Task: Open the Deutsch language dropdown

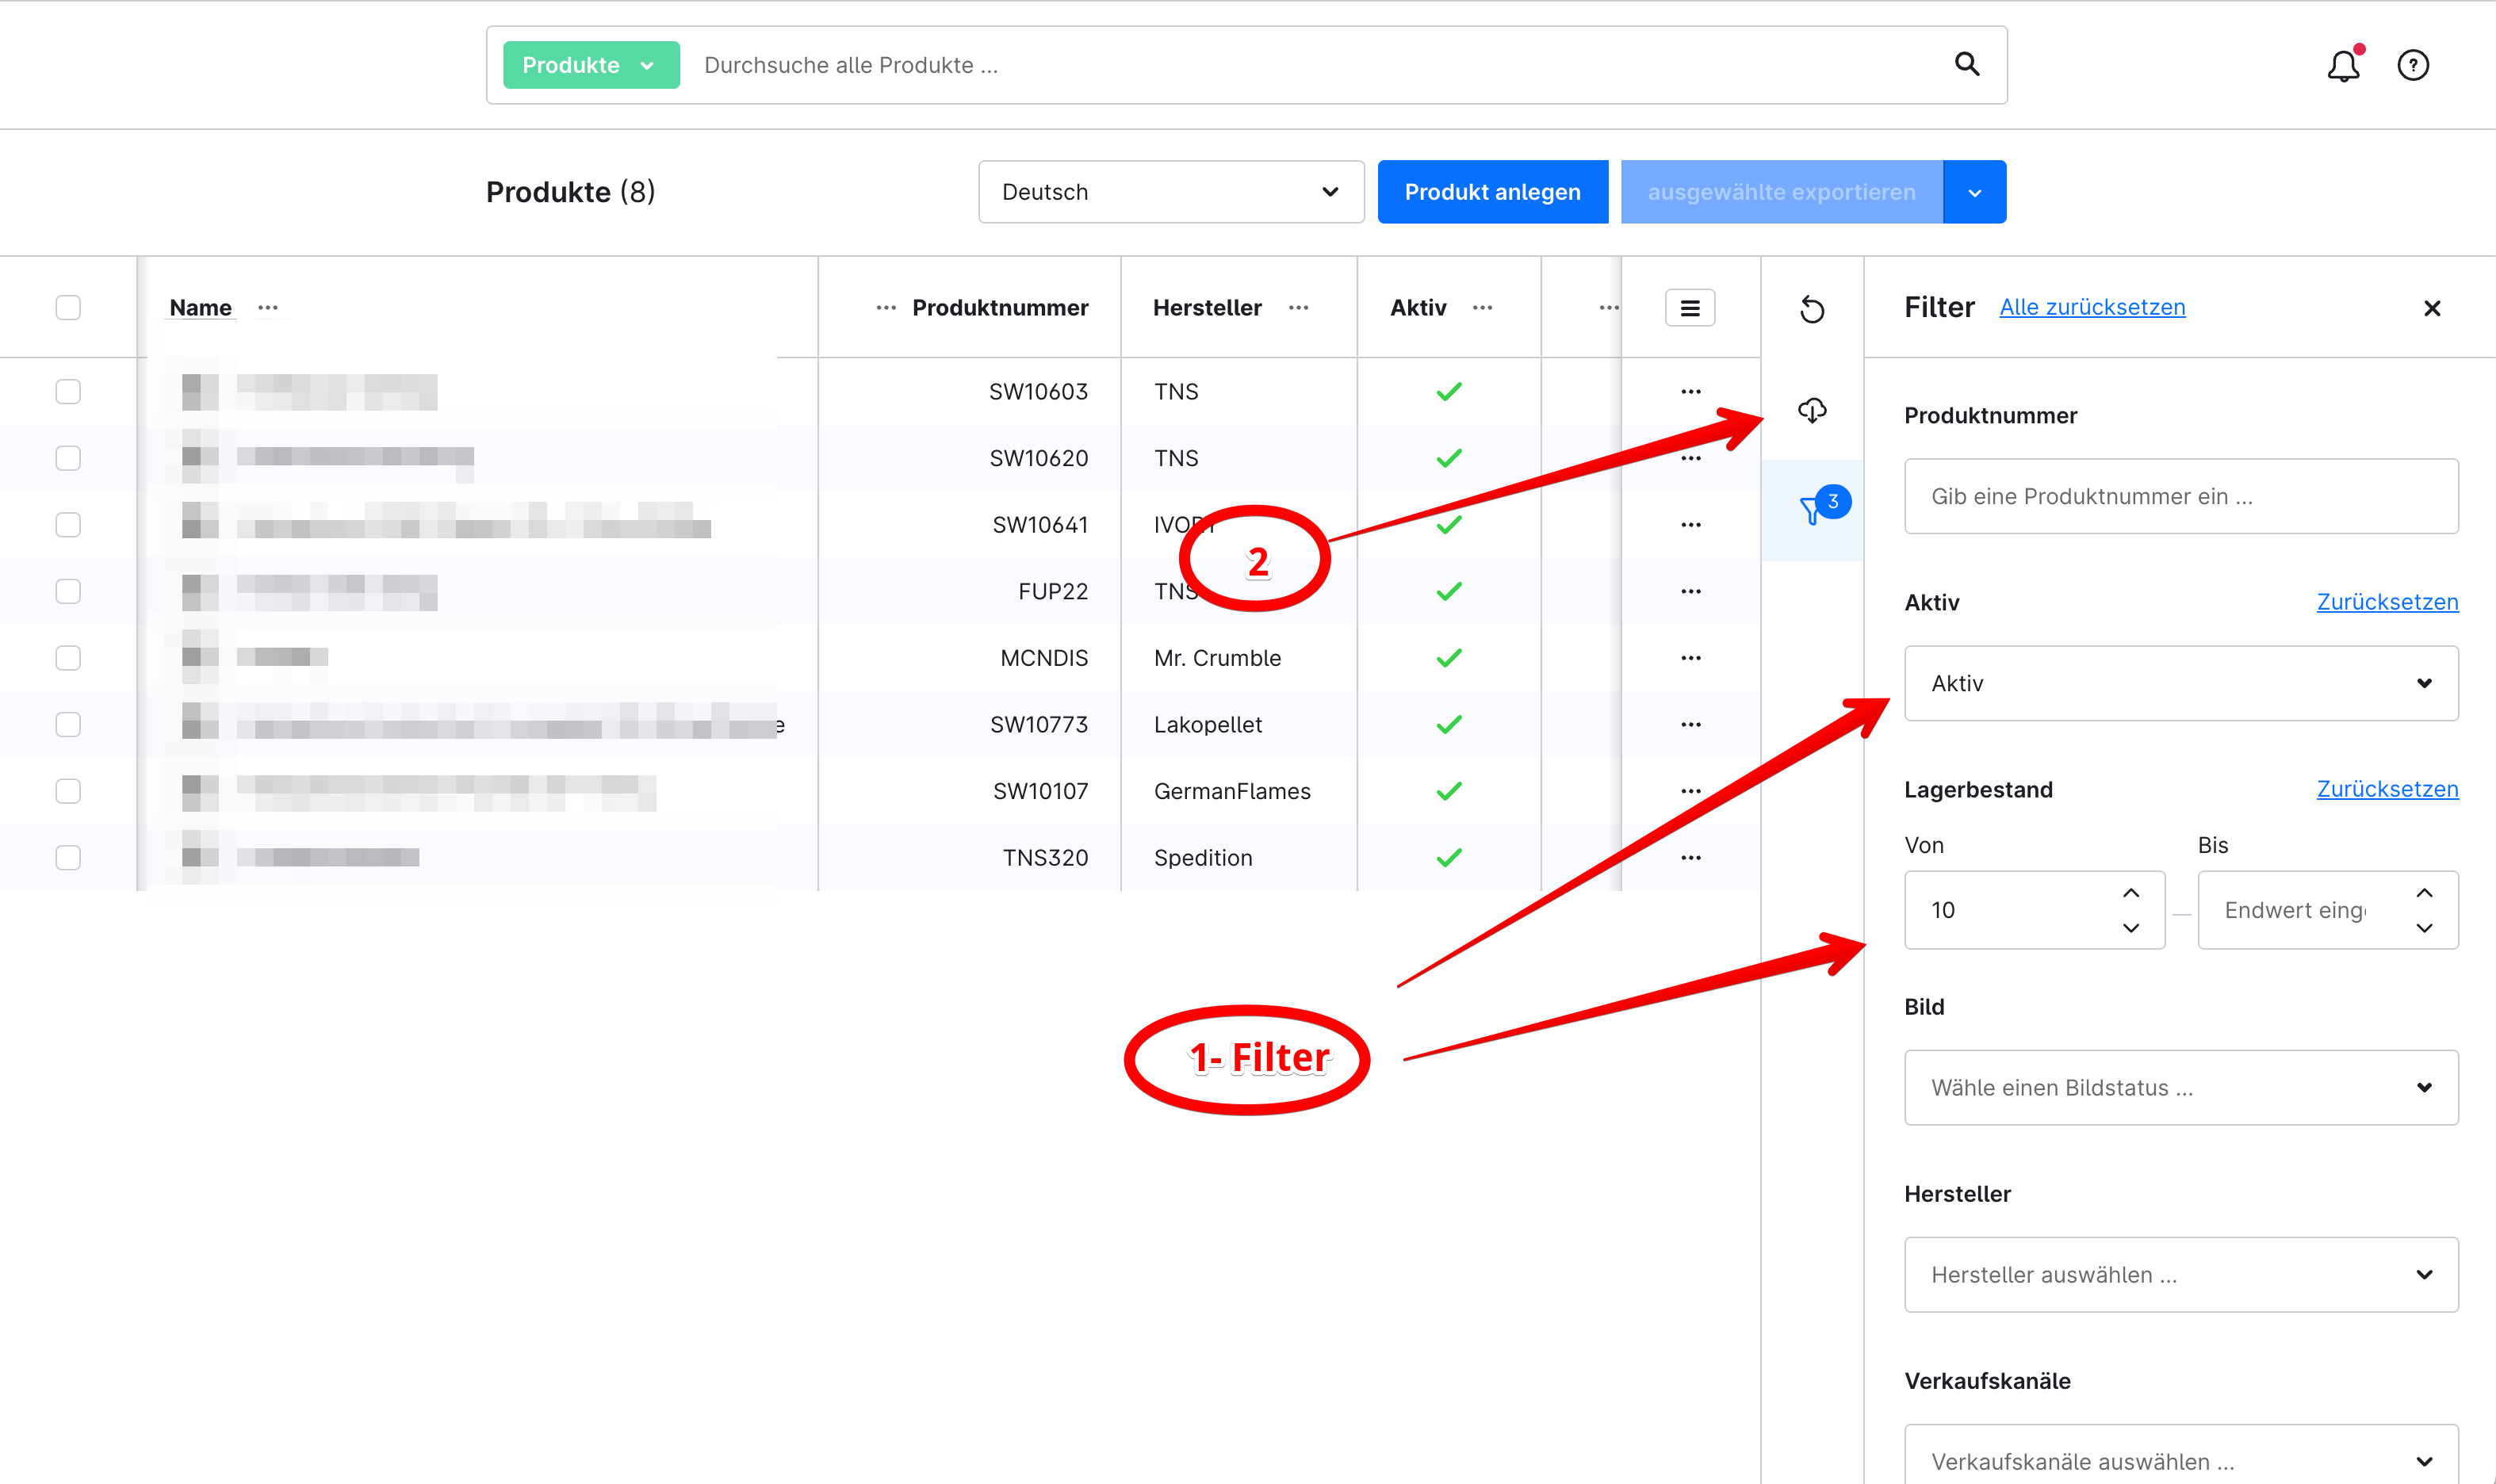Action: tap(1171, 192)
